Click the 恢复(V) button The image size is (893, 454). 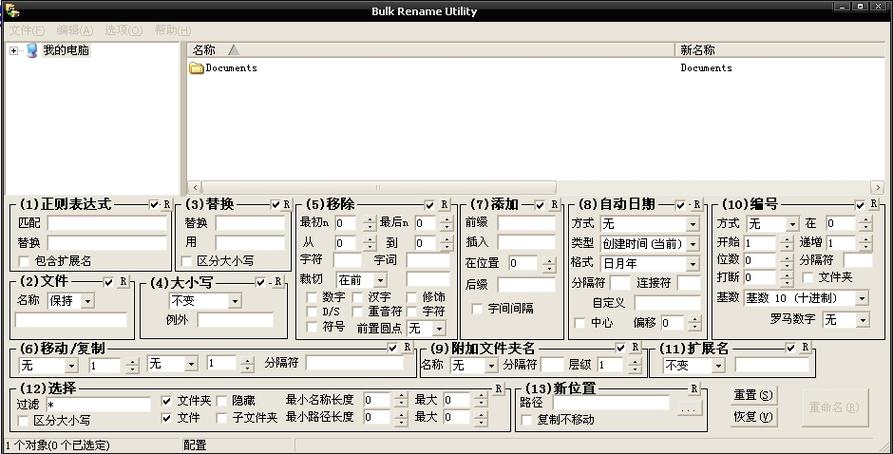click(753, 416)
